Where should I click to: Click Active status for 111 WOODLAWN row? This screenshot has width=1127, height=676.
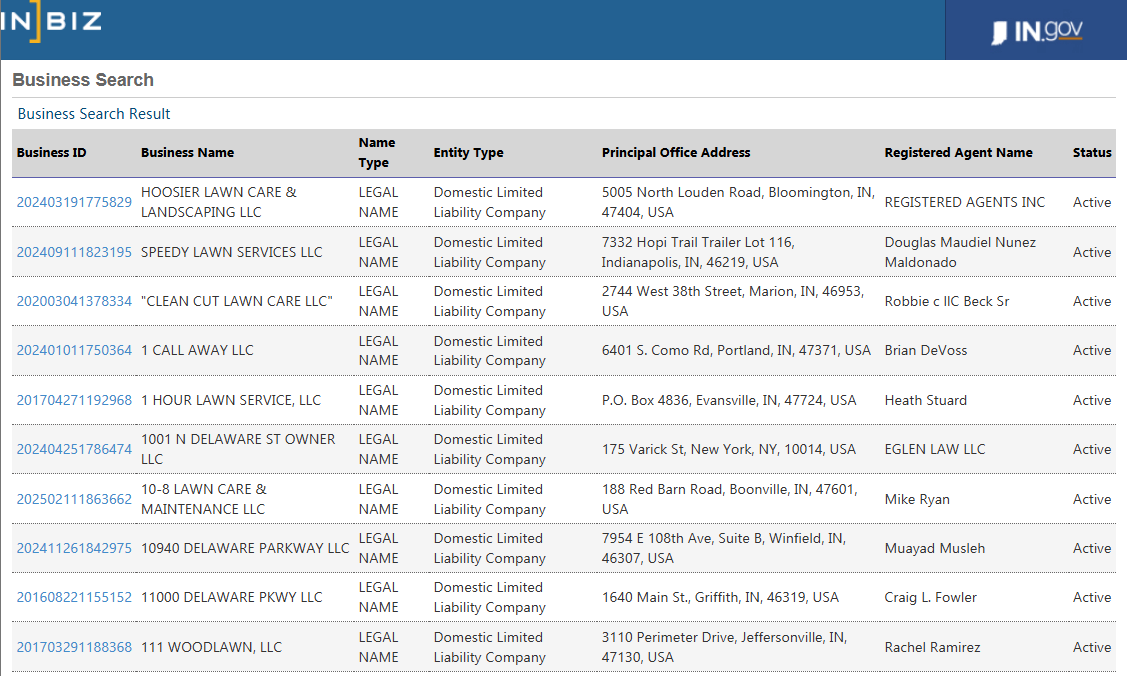1092,647
